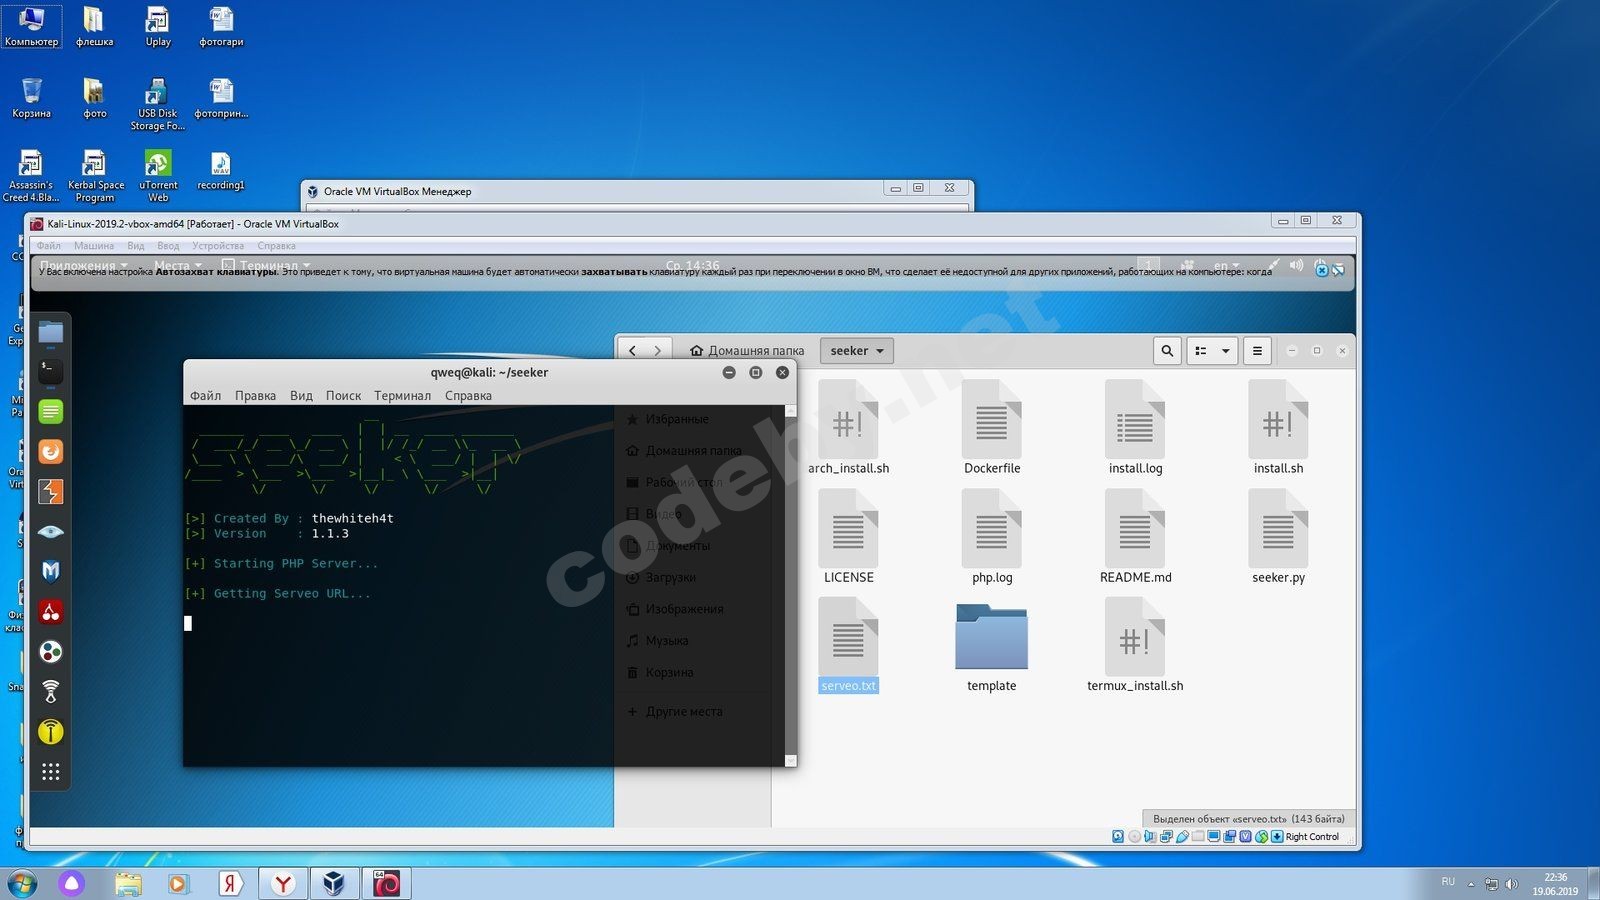Select the php.log file
The width and height of the screenshot is (1600, 900).
tap(992, 538)
